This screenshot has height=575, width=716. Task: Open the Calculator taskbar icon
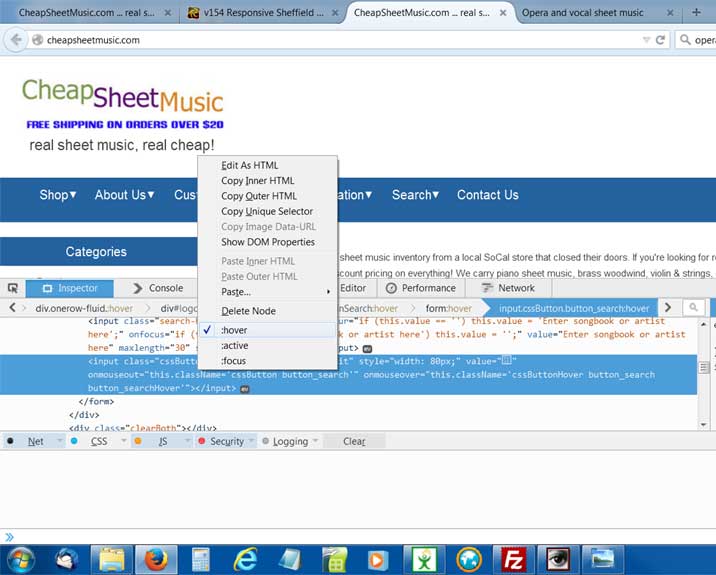(200, 560)
